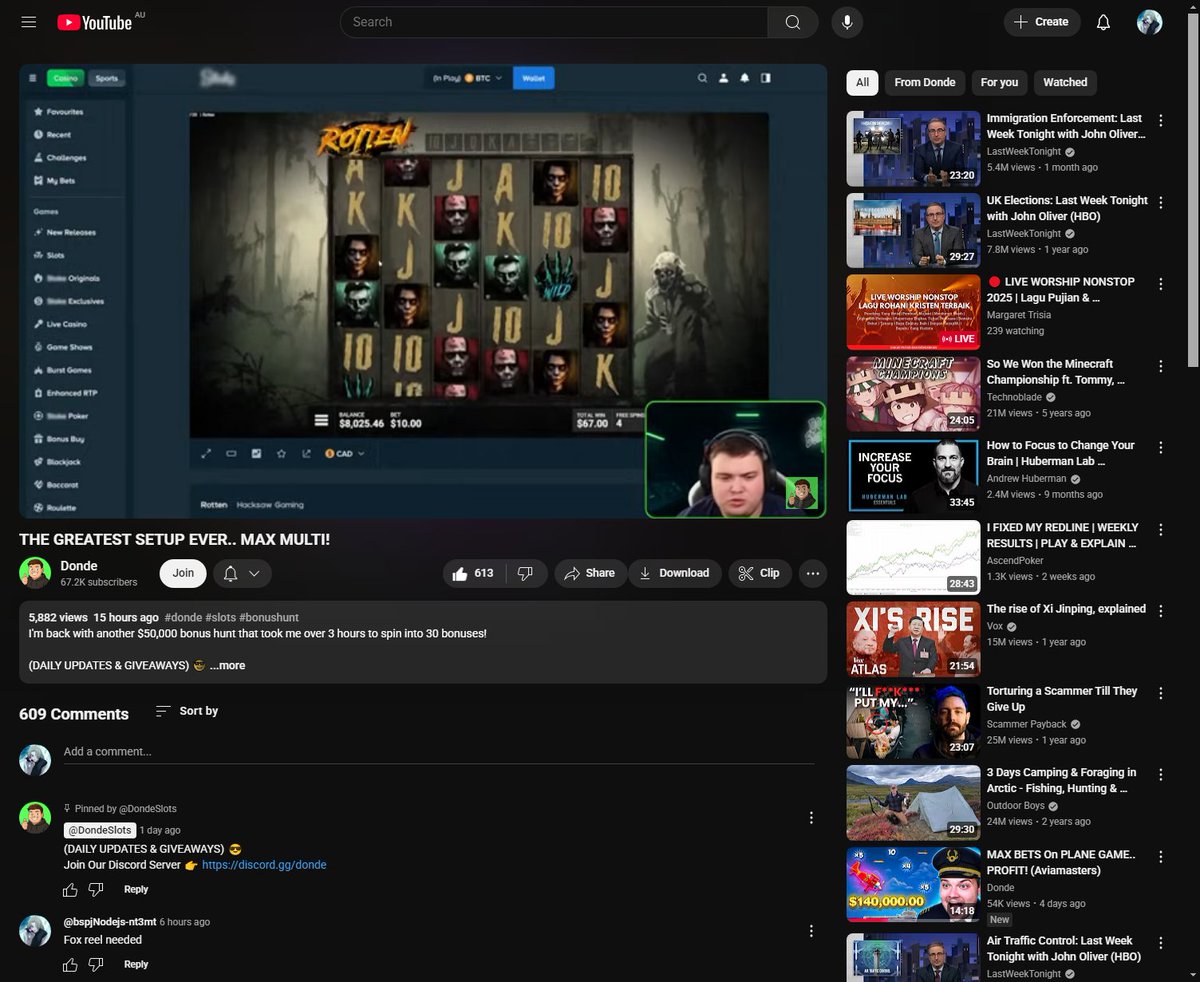Like the "Fox reel needed" comment
The image size is (1200, 982).
[x=70, y=964]
